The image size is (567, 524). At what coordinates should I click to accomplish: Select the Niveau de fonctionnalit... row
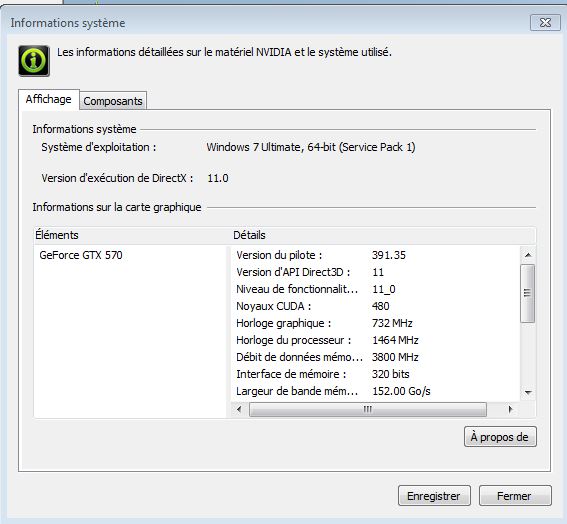(375, 289)
